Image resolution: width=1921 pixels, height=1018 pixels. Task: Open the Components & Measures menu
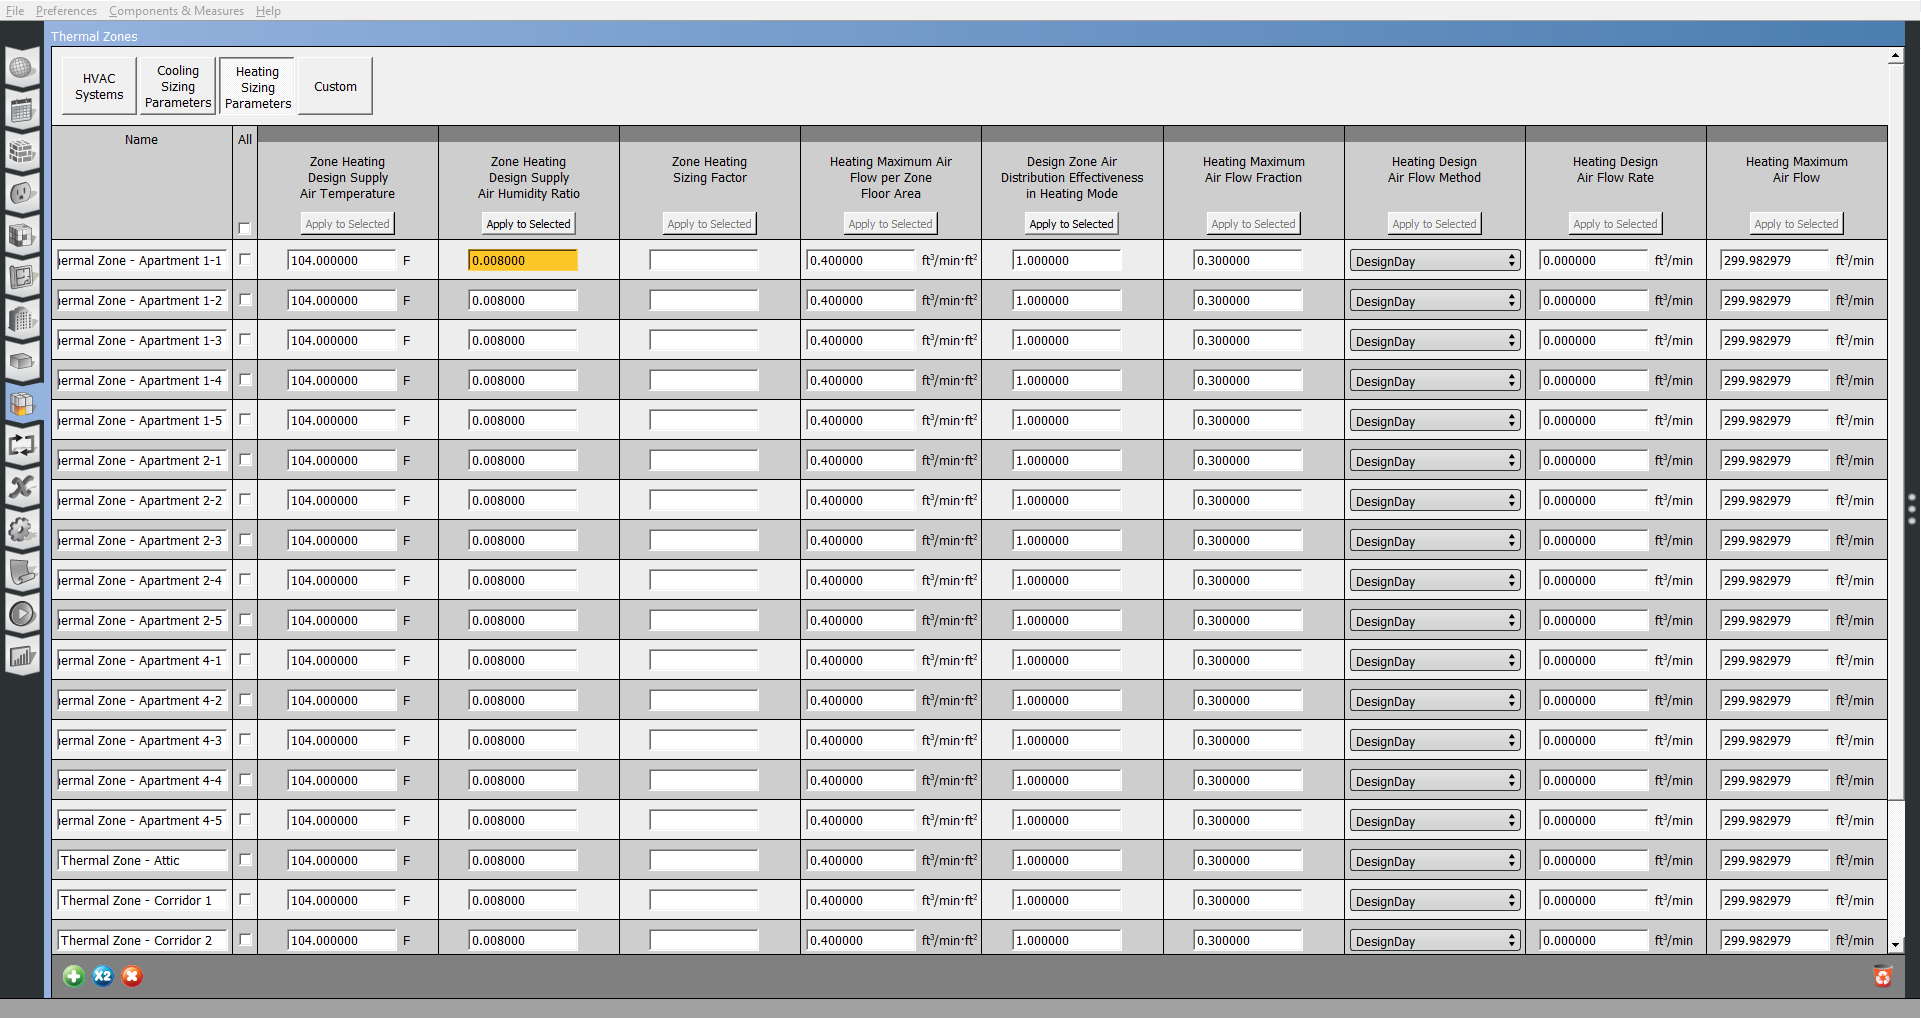[x=176, y=10]
